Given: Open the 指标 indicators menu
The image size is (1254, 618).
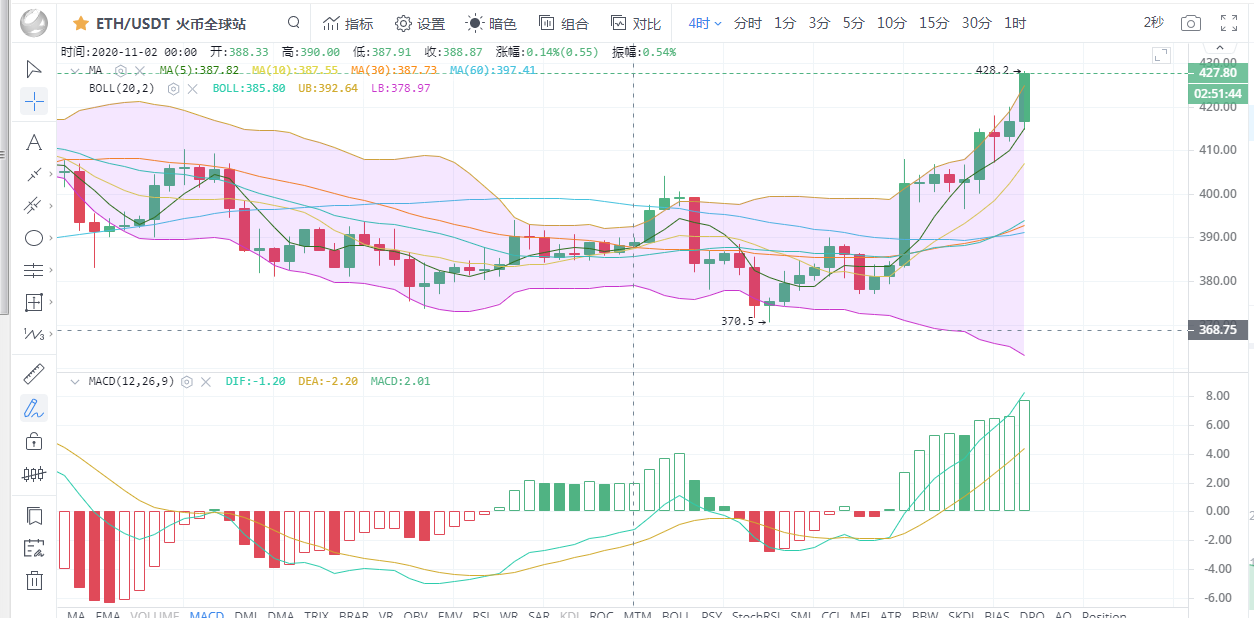Looking at the screenshot, I should (347, 23).
